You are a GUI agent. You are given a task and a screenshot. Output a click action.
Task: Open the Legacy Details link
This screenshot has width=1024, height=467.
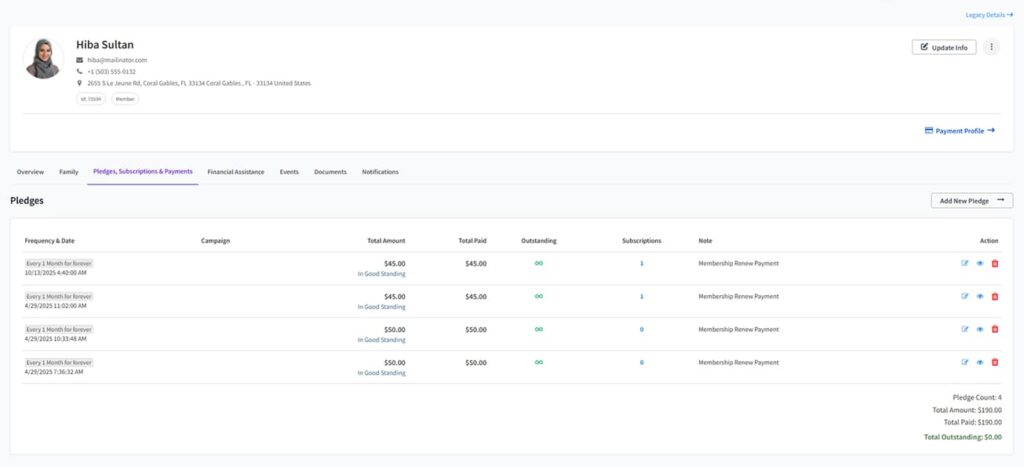989,14
